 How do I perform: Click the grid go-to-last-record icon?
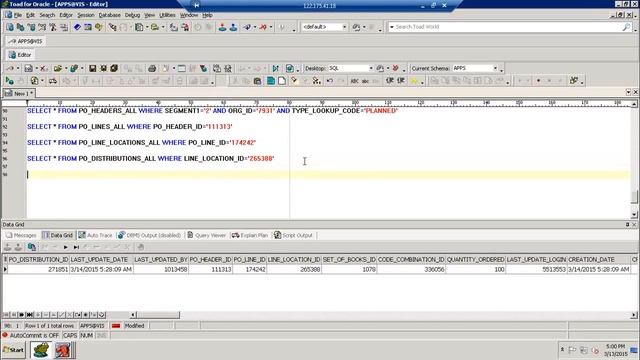pos(76,247)
